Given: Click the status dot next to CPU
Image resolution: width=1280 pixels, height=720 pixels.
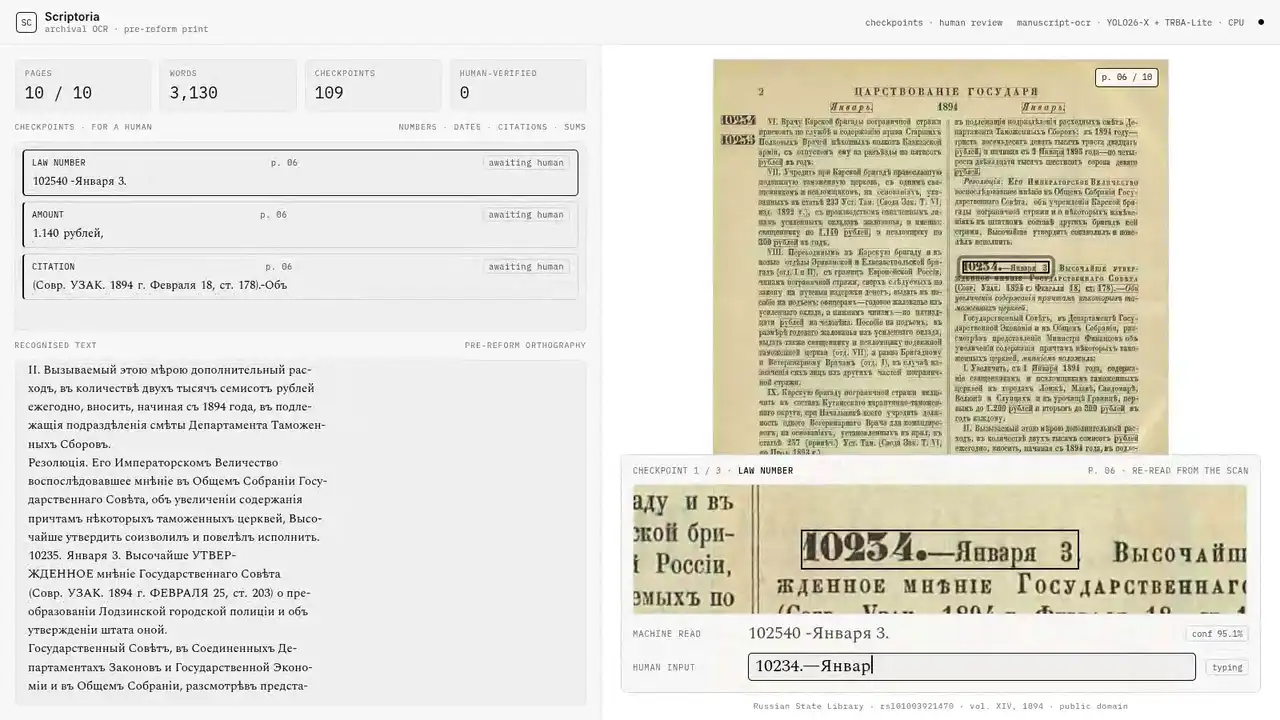Looking at the screenshot, I should click(1261, 22).
